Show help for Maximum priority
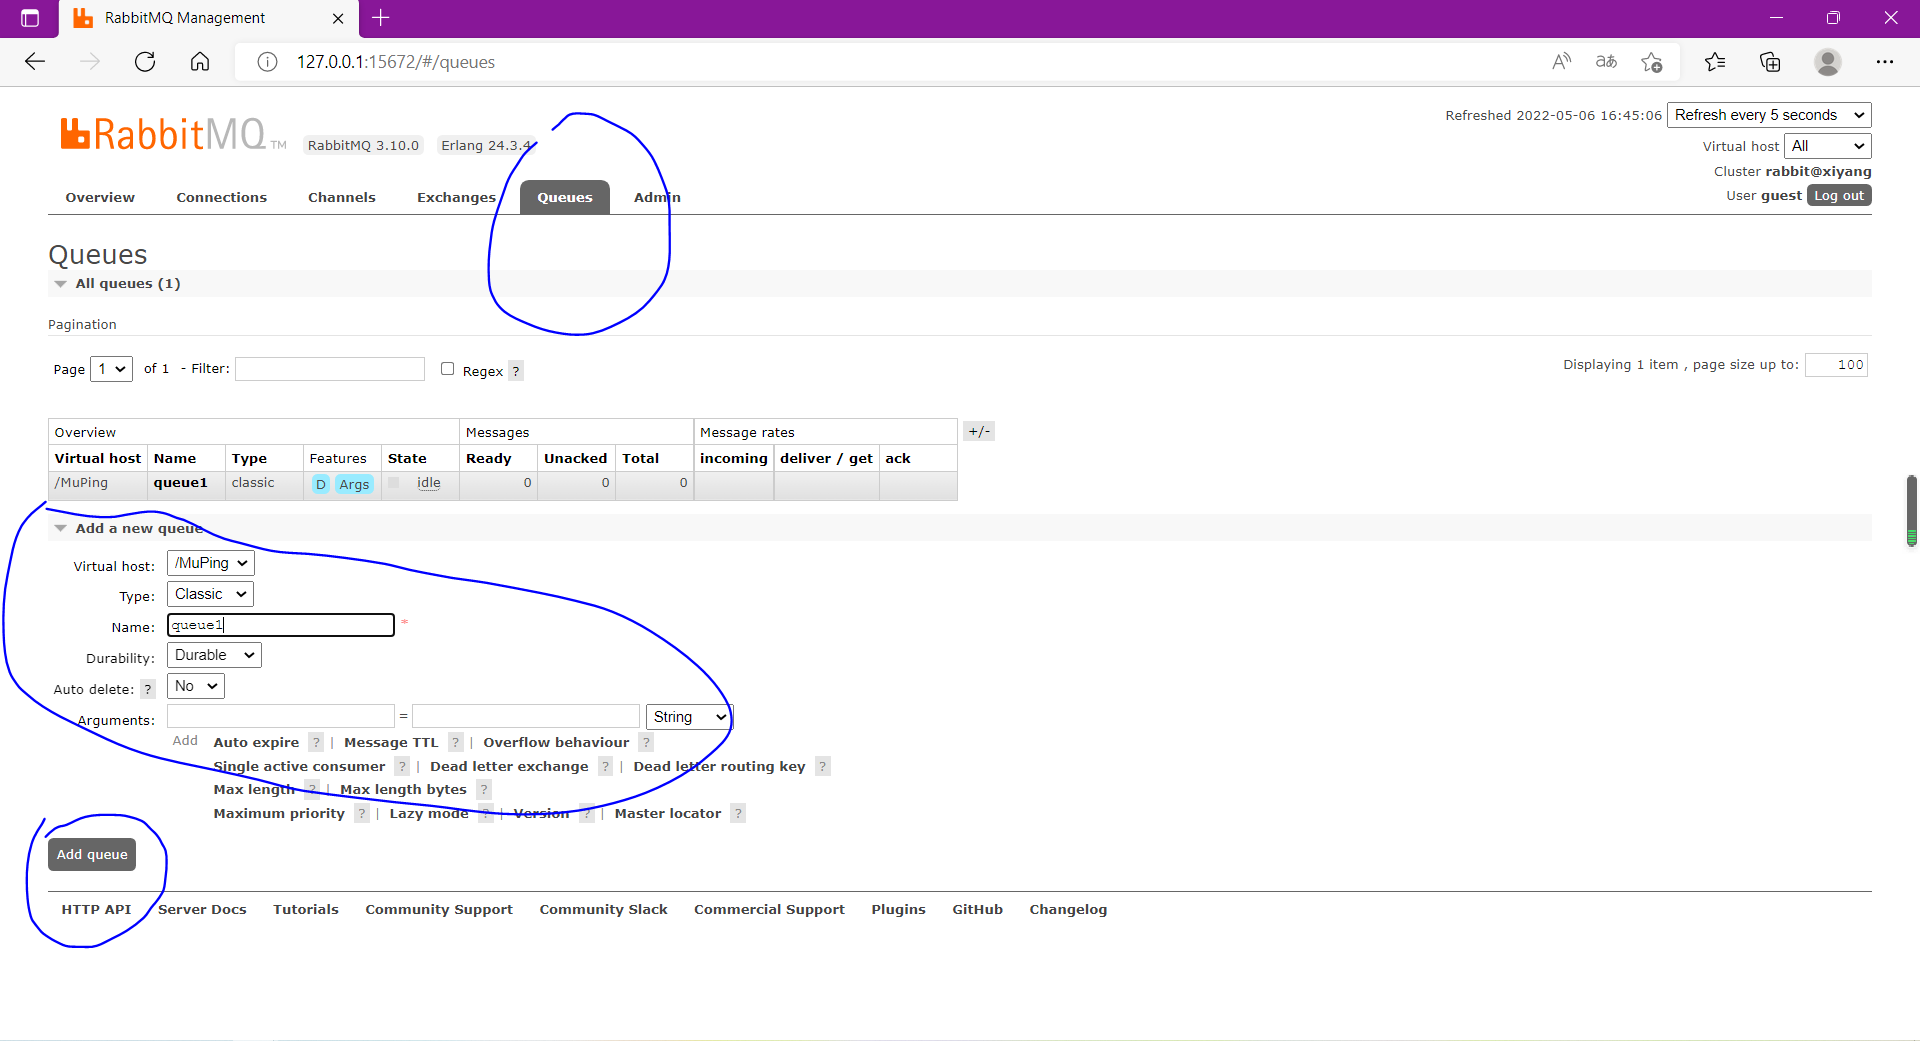The width and height of the screenshot is (1920, 1041). pos(362,813)
